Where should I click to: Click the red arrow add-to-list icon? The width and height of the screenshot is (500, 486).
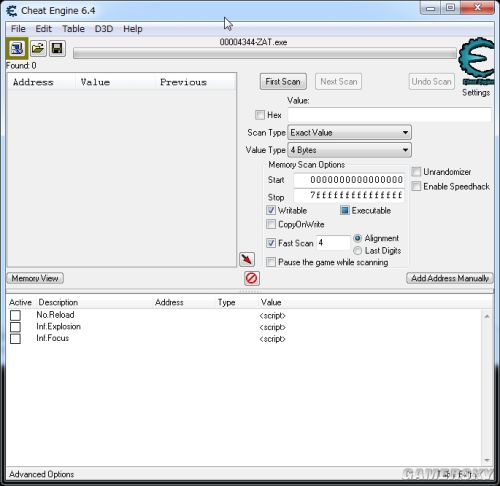click(x=247, y=259)
